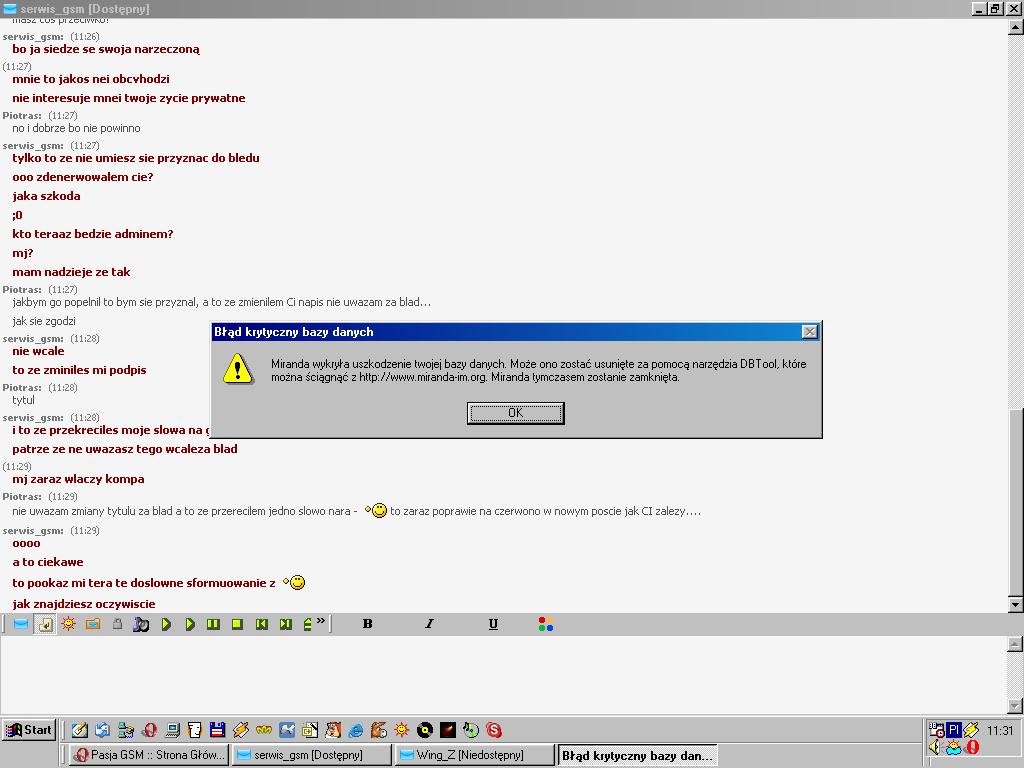
Task: Click in the message input field
Action: (x=500, y=673)
